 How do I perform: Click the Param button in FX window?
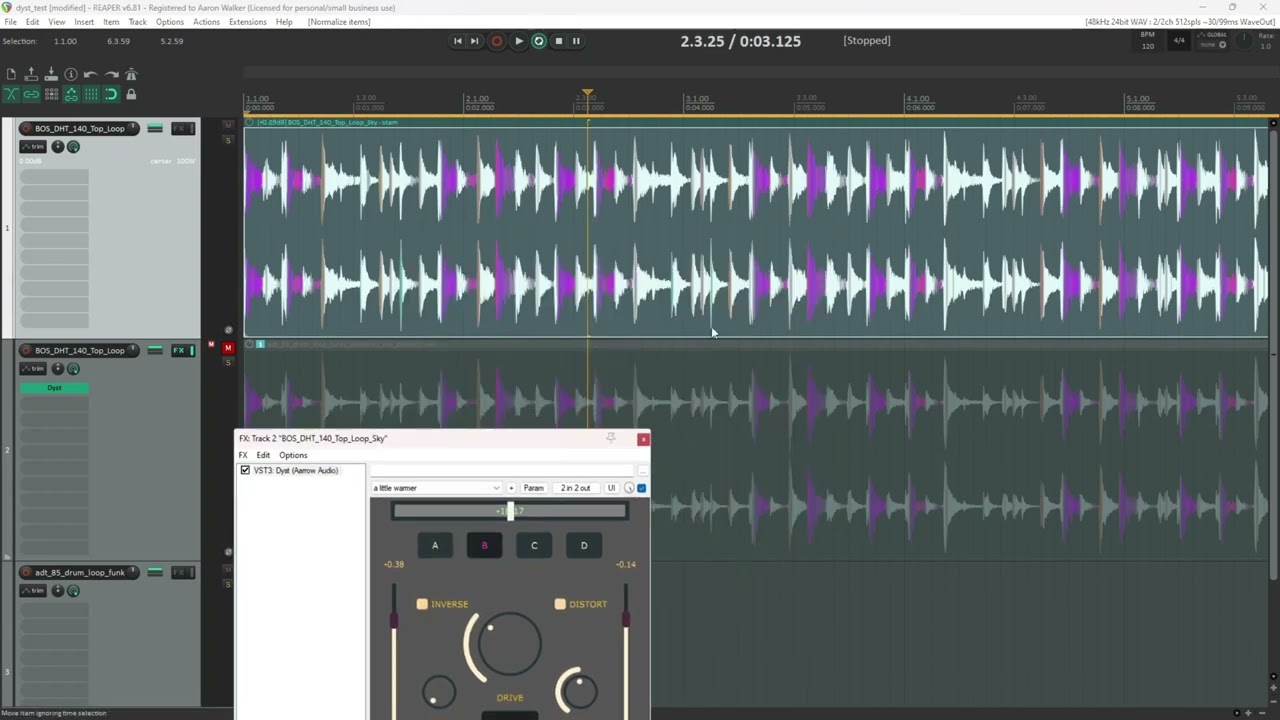click(534, 488)
